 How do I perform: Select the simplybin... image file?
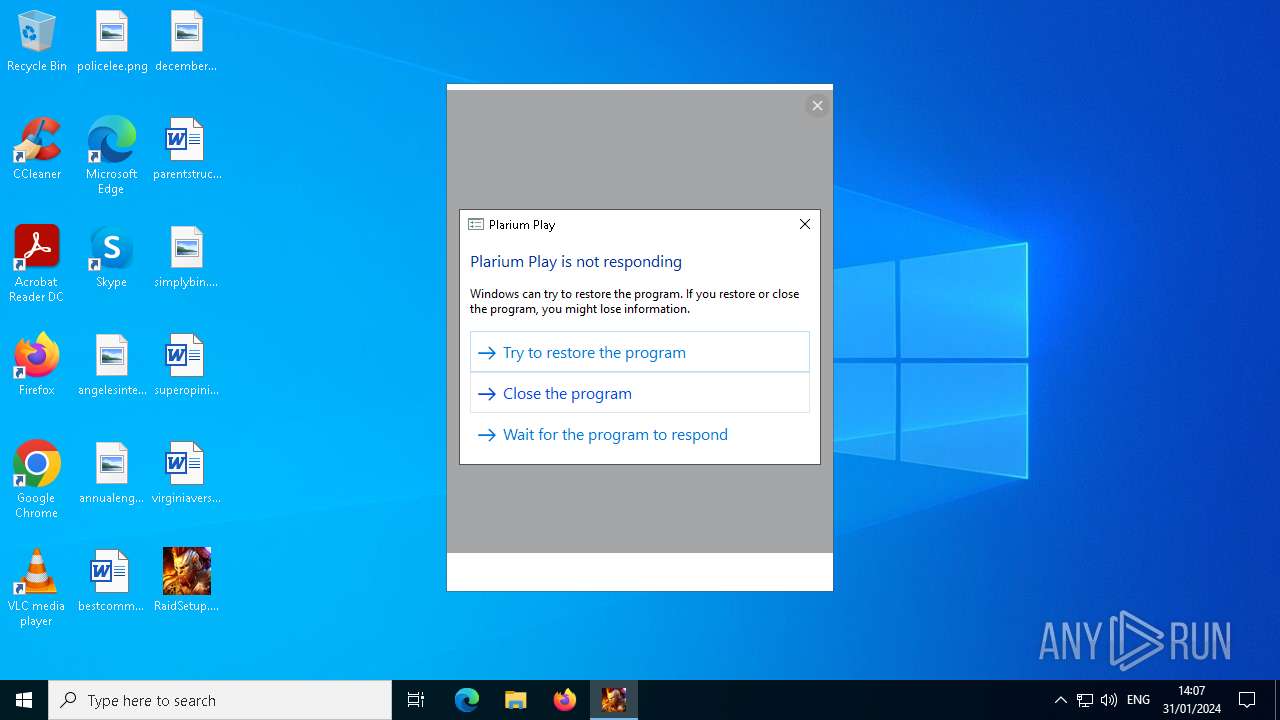click(x=186, y=257)
